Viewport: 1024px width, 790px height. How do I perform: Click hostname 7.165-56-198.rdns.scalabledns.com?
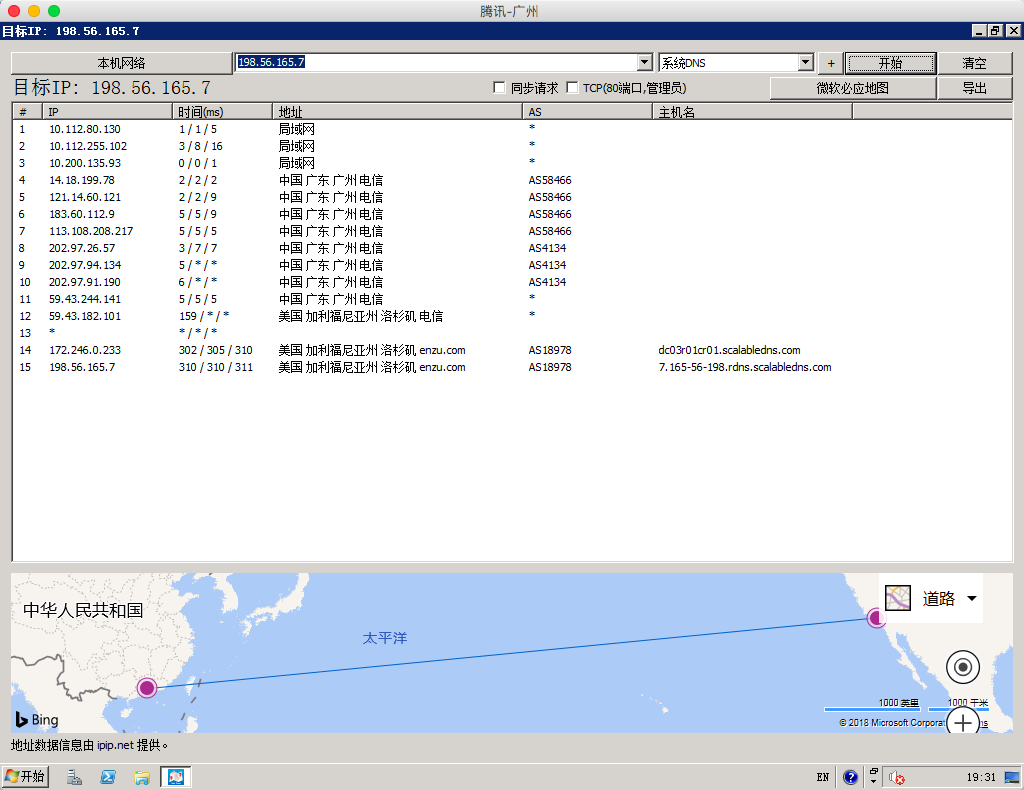pyautogui.click(x=745, y=367)
